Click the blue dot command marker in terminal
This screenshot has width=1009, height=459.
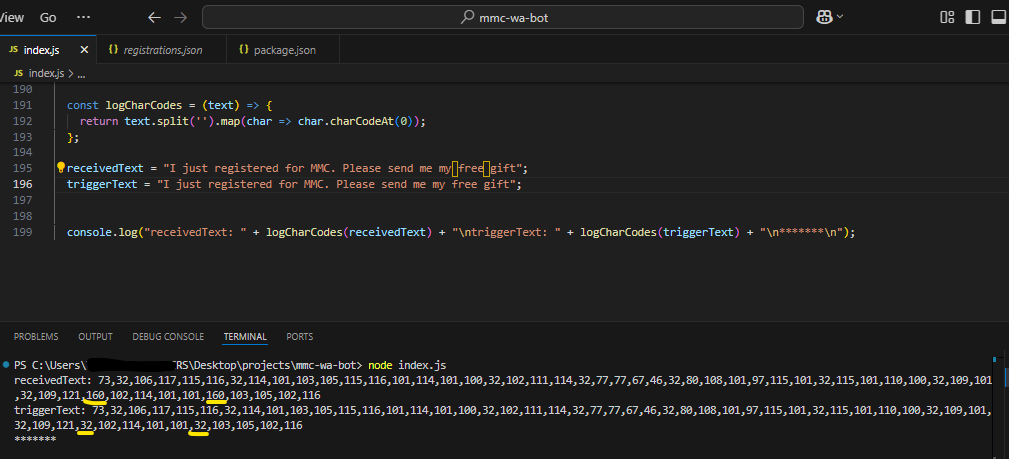pyautogui.click(x=6, y=365)
